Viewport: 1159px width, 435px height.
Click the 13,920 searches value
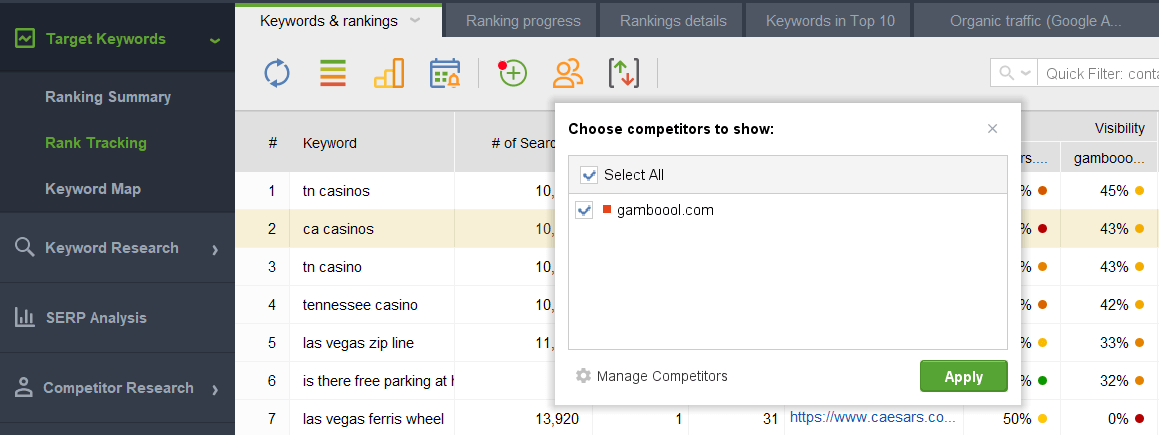(x=557, y=419)
